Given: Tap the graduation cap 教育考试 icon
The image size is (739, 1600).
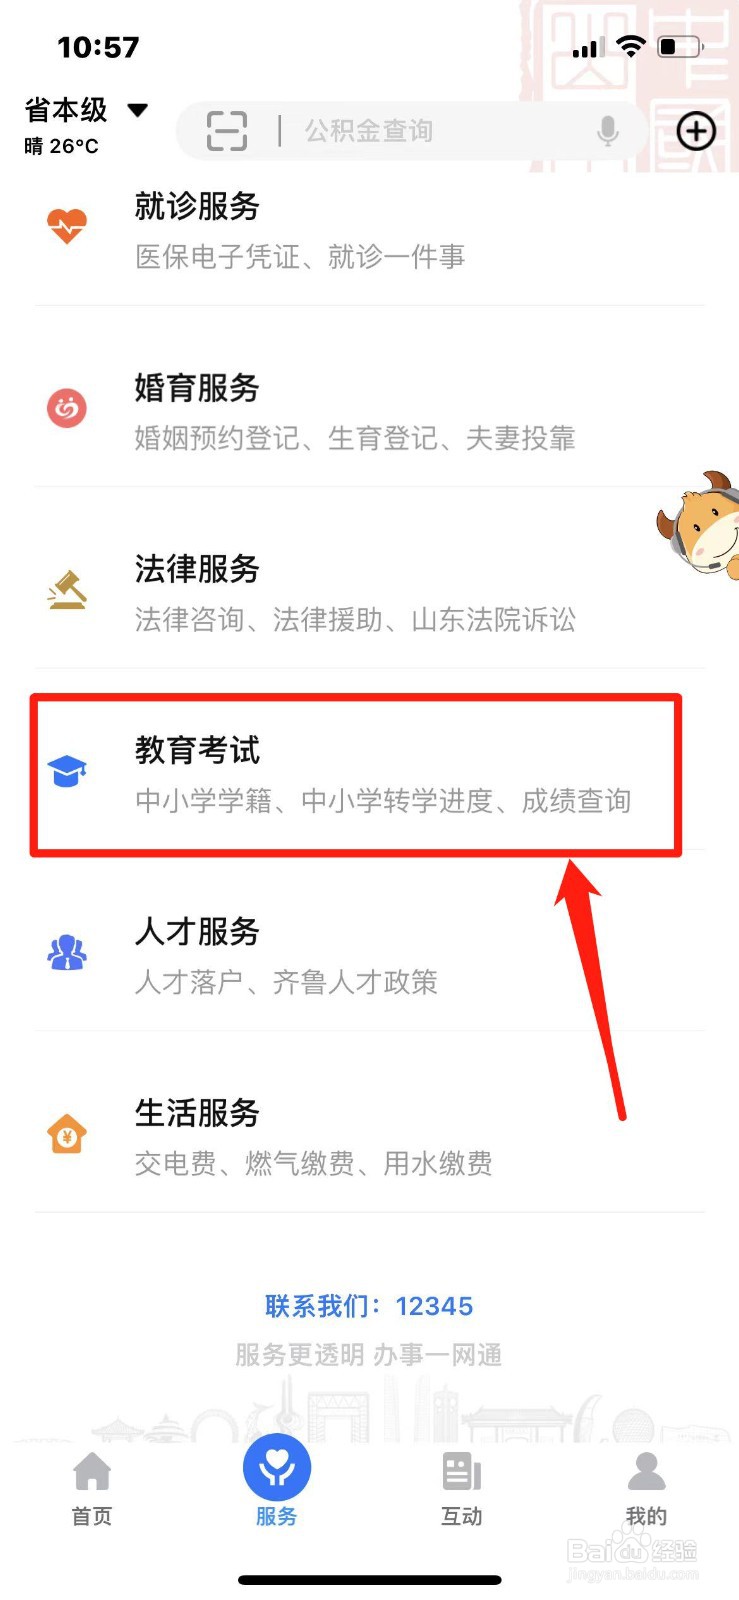Looking at the screenshot, I should 67,771.
